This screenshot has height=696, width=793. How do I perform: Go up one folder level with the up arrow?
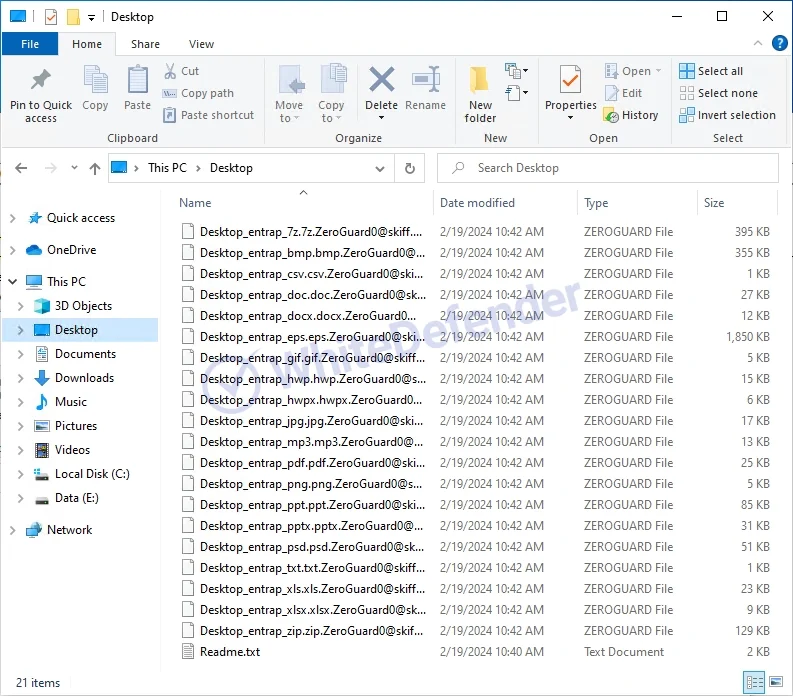pyautogui.click(x=95, y=168)
